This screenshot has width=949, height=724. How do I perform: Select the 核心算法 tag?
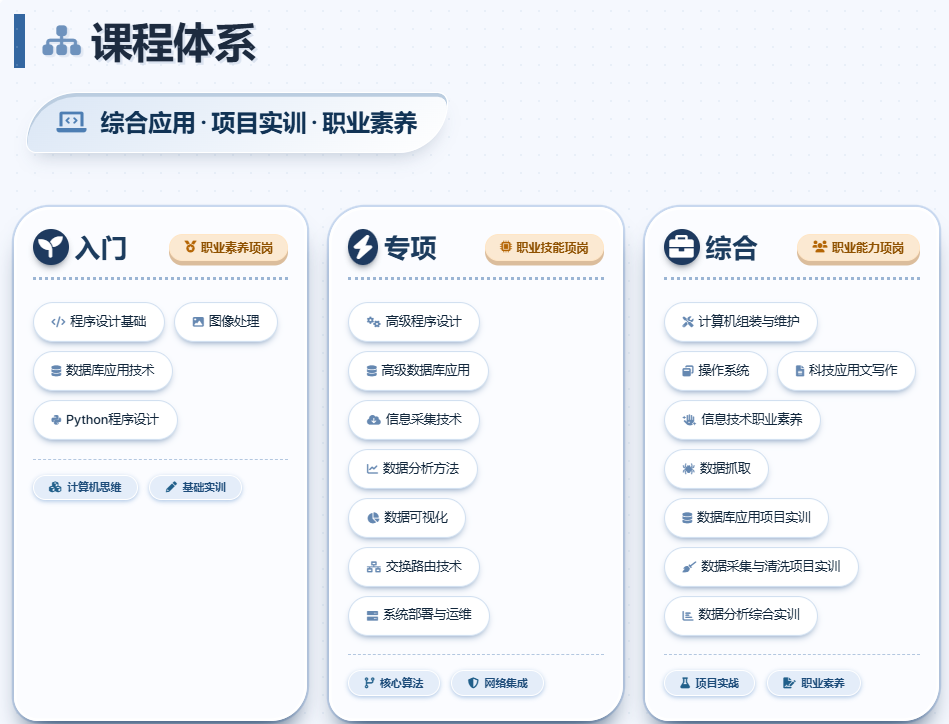pyautogui.click(x=394, y=684)
